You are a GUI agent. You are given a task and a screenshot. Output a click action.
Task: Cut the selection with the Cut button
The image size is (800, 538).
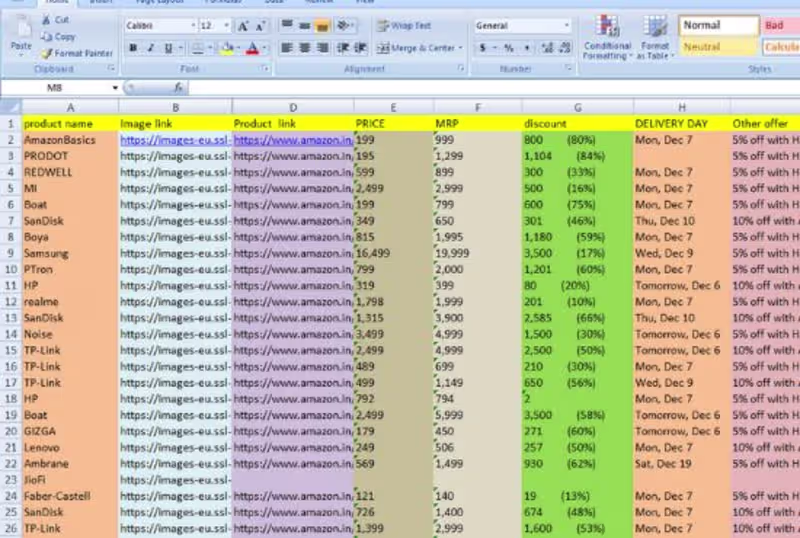click(56, 19)
